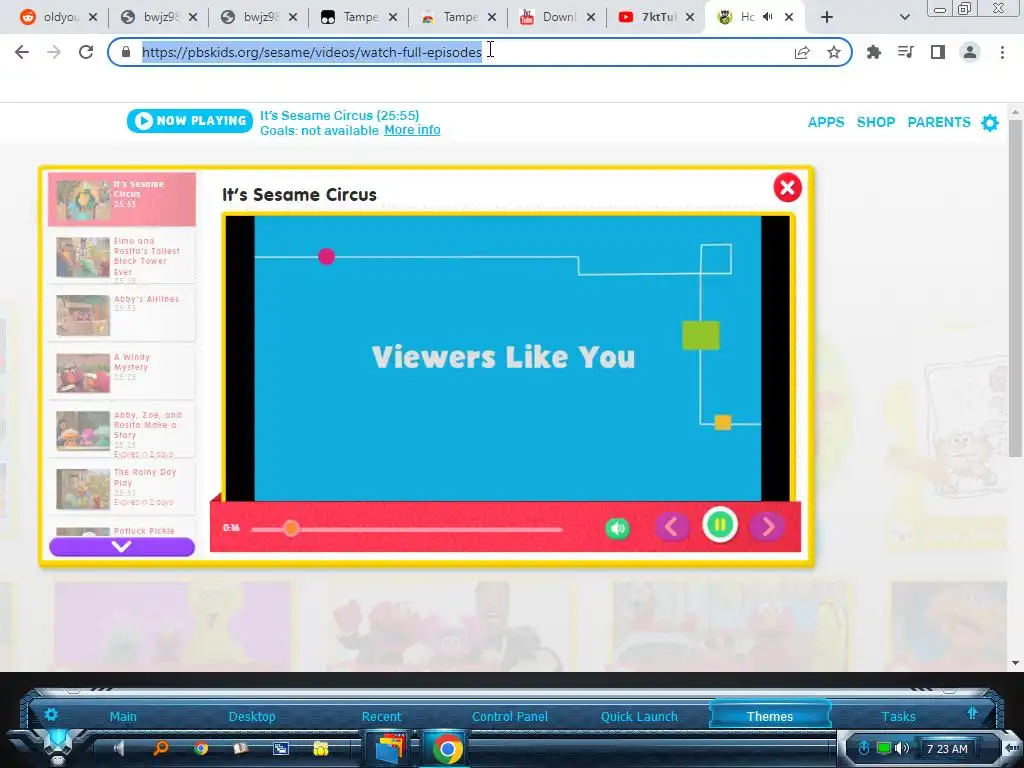Open the Chrome profile icon
This screenshot has height=768, width=1024.
(x=970, y=52)
